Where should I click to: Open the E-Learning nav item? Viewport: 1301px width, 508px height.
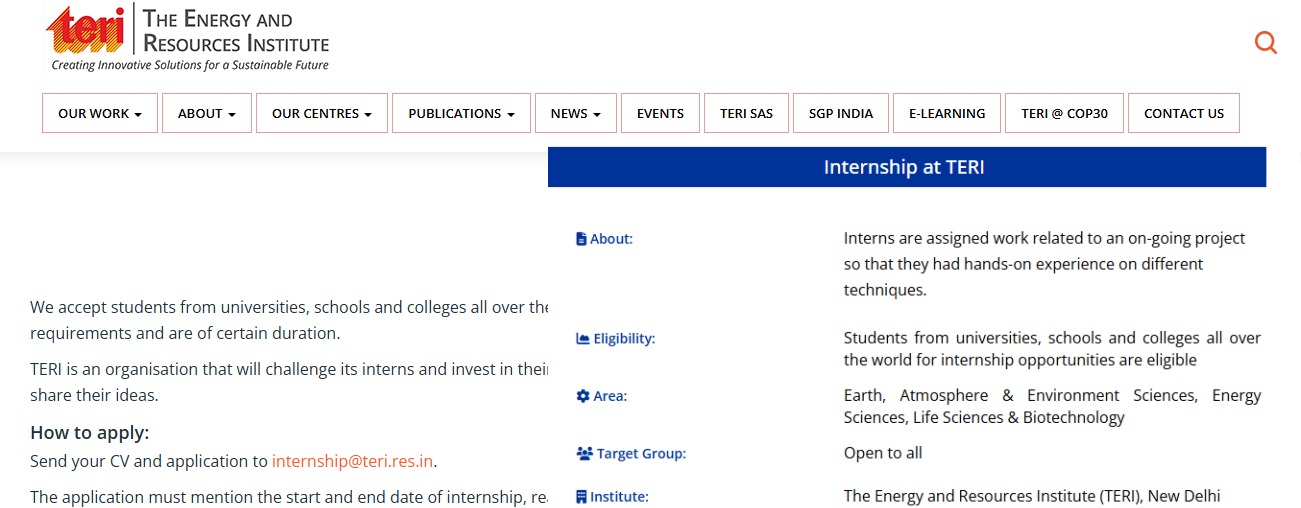[x=946, y=114]
